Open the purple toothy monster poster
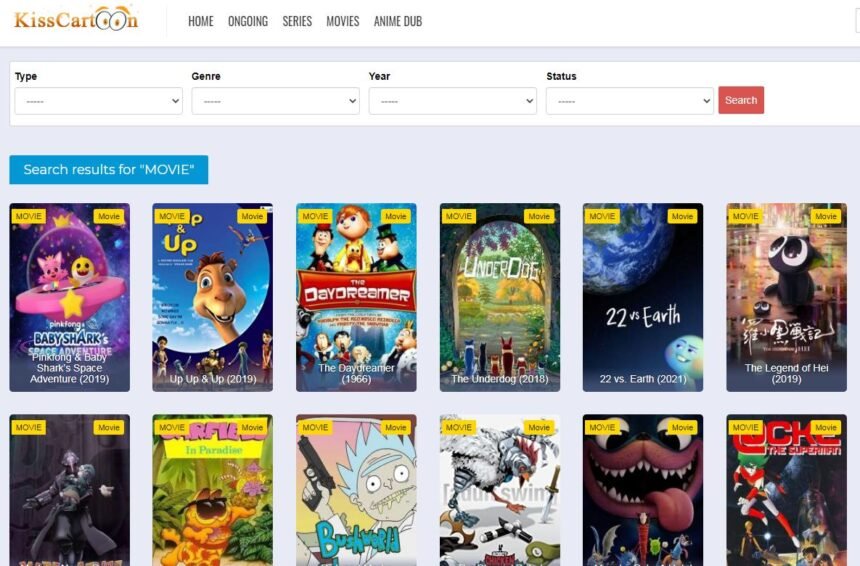 pyautogui.click(x=643, y=490)
